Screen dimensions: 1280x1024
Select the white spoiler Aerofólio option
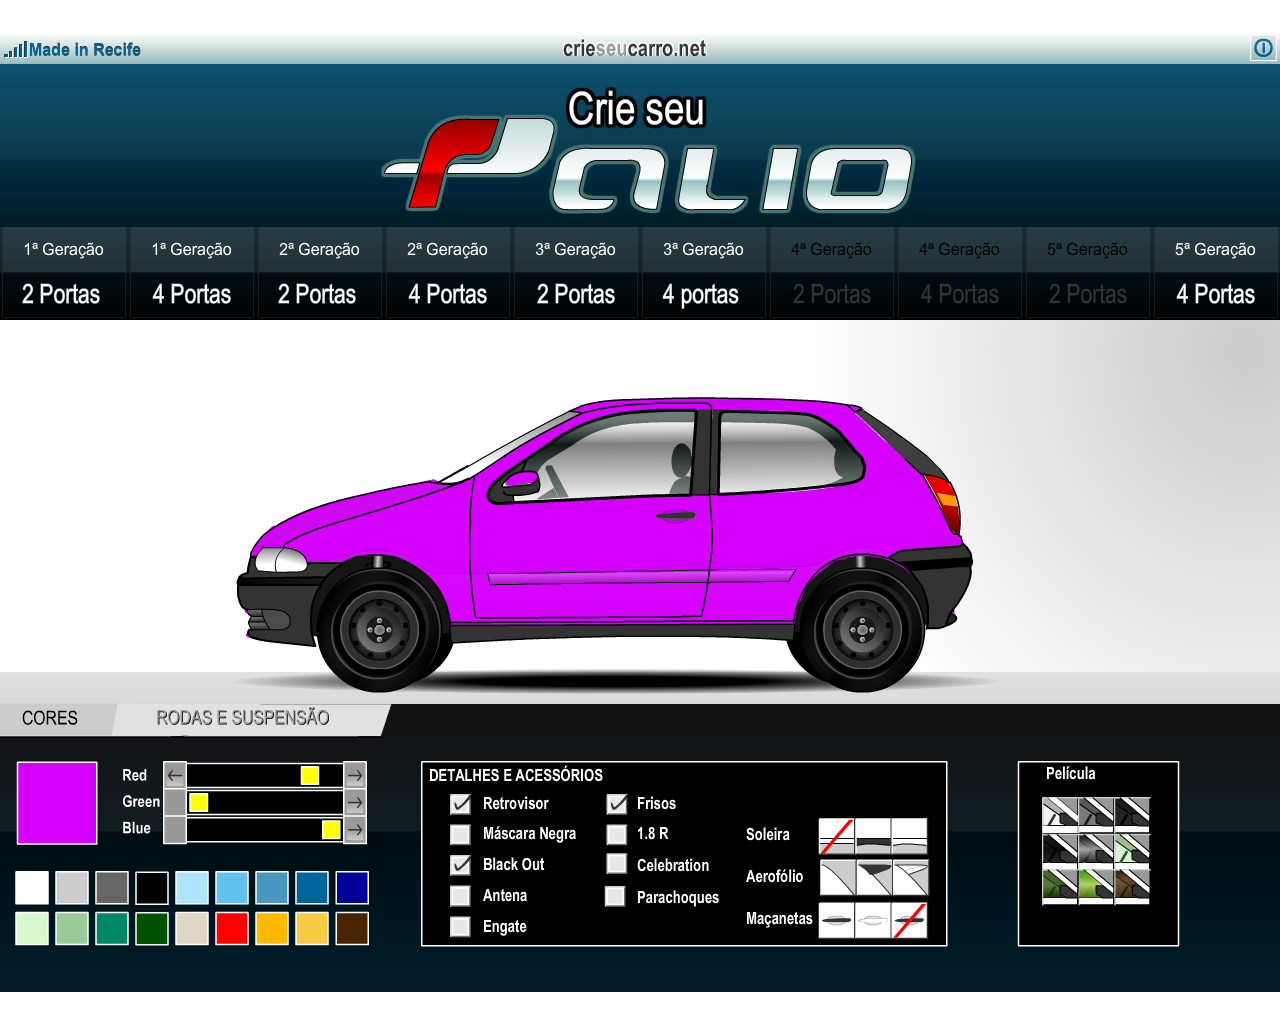click(x=911, y=877)
